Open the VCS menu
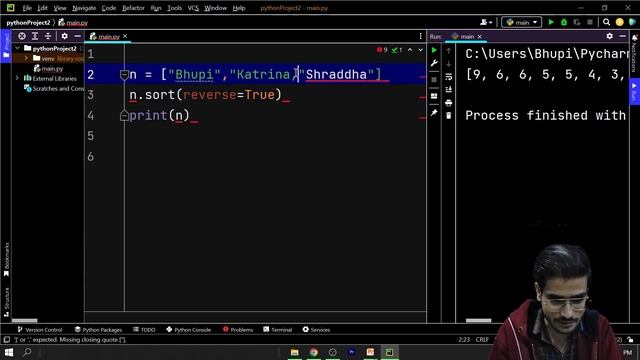Image resolution: width=640 pixels, height=360 pixels. pyautogui.click(x=193, y=8)
